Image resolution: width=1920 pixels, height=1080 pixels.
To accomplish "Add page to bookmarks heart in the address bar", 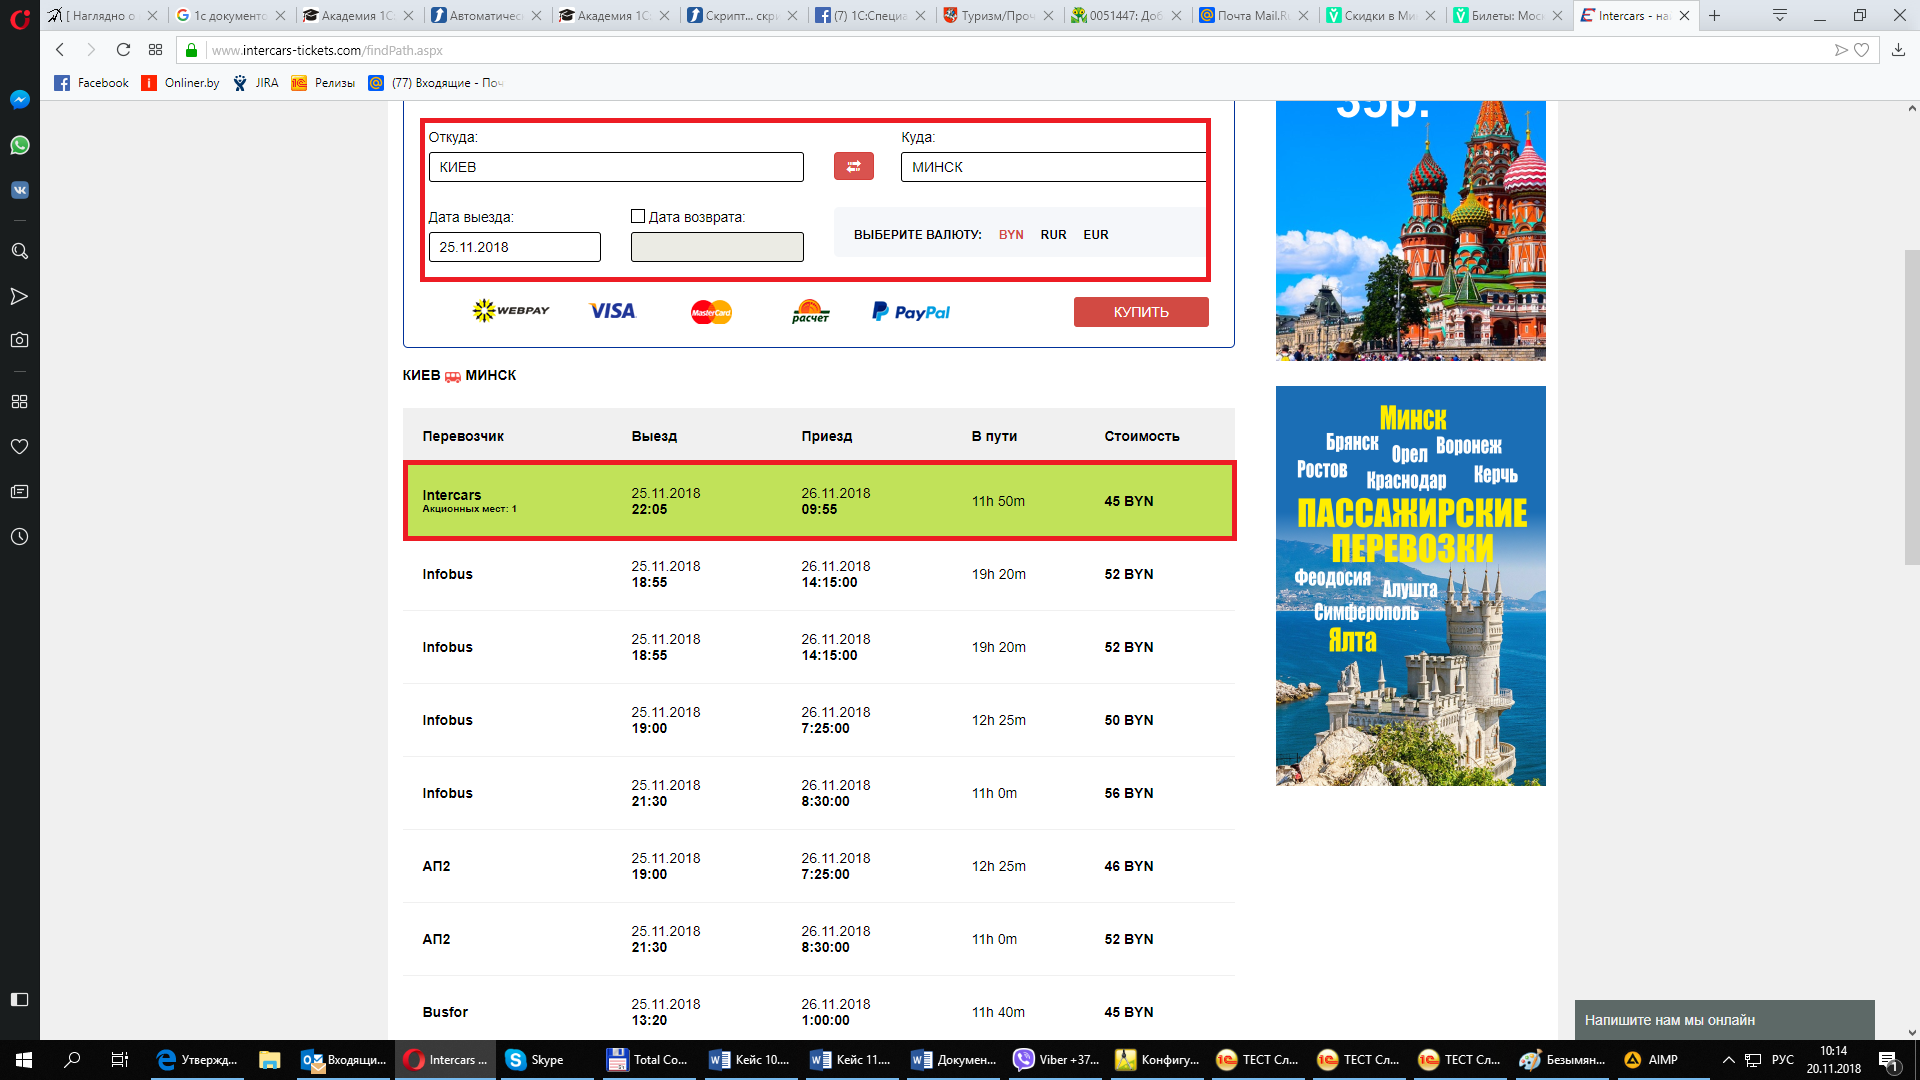I will [x=1861, y=50].
